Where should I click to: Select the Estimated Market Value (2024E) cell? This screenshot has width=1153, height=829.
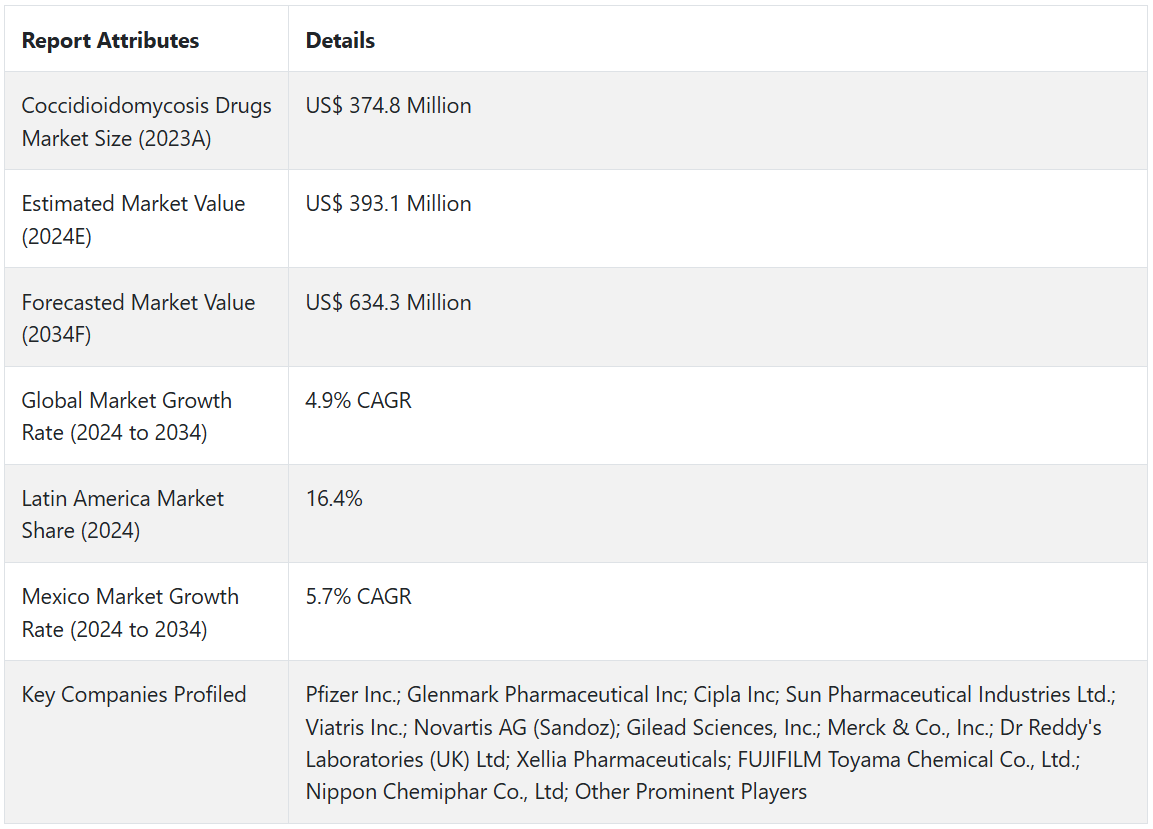[x=133, y=220]
